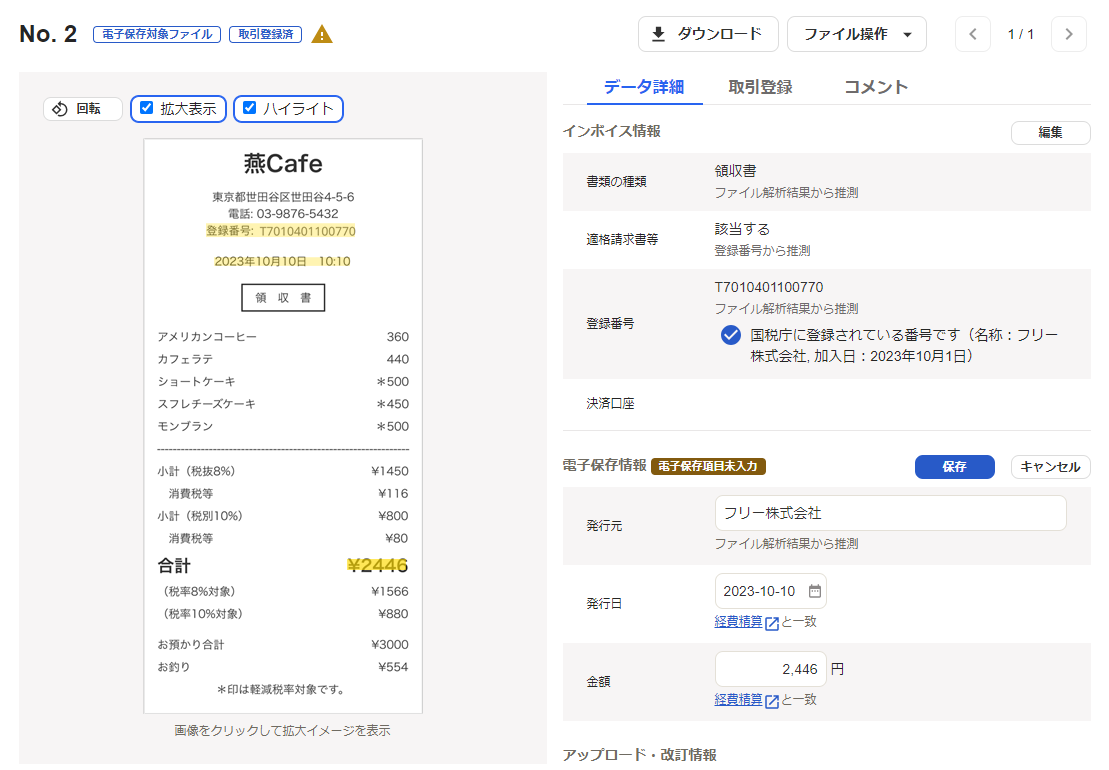
Task: Switch to the 取引登録 tab
Action: 760,87
